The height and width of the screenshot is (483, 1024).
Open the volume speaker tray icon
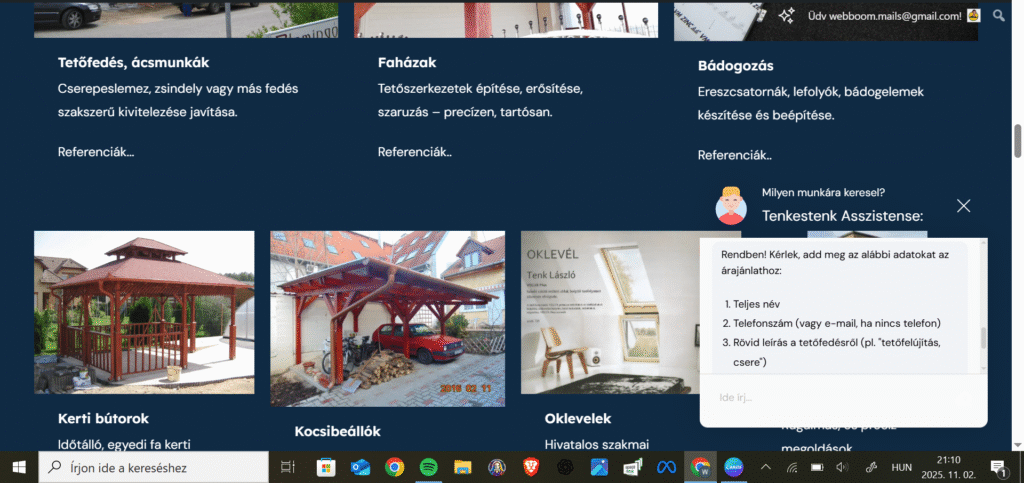842,467
